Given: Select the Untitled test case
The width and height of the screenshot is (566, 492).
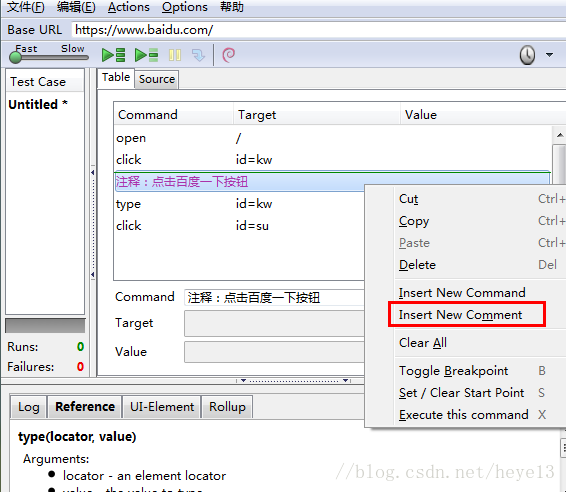Looking at the screenshot, I should 38,104.
